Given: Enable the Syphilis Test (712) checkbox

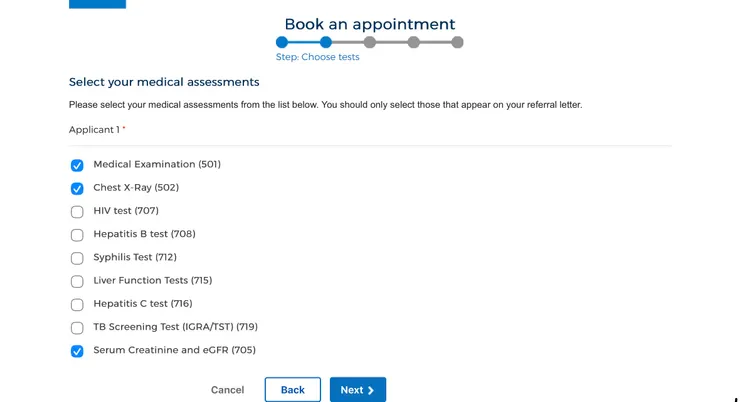Looking at the screenshot, I should click(x=77, y=258).
